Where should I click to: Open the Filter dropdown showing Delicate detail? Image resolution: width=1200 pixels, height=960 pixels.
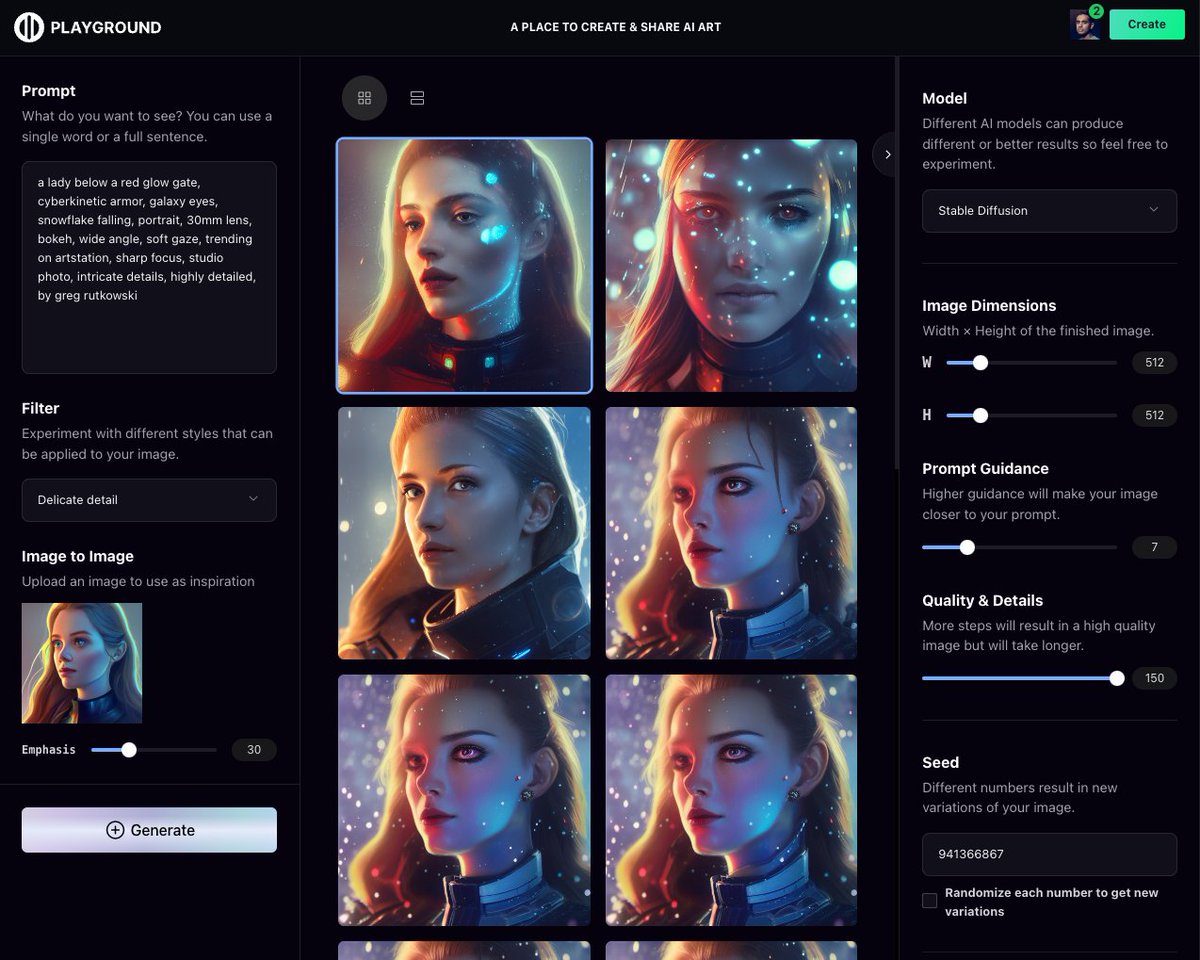pyautogui.click(x=149, y=500)
